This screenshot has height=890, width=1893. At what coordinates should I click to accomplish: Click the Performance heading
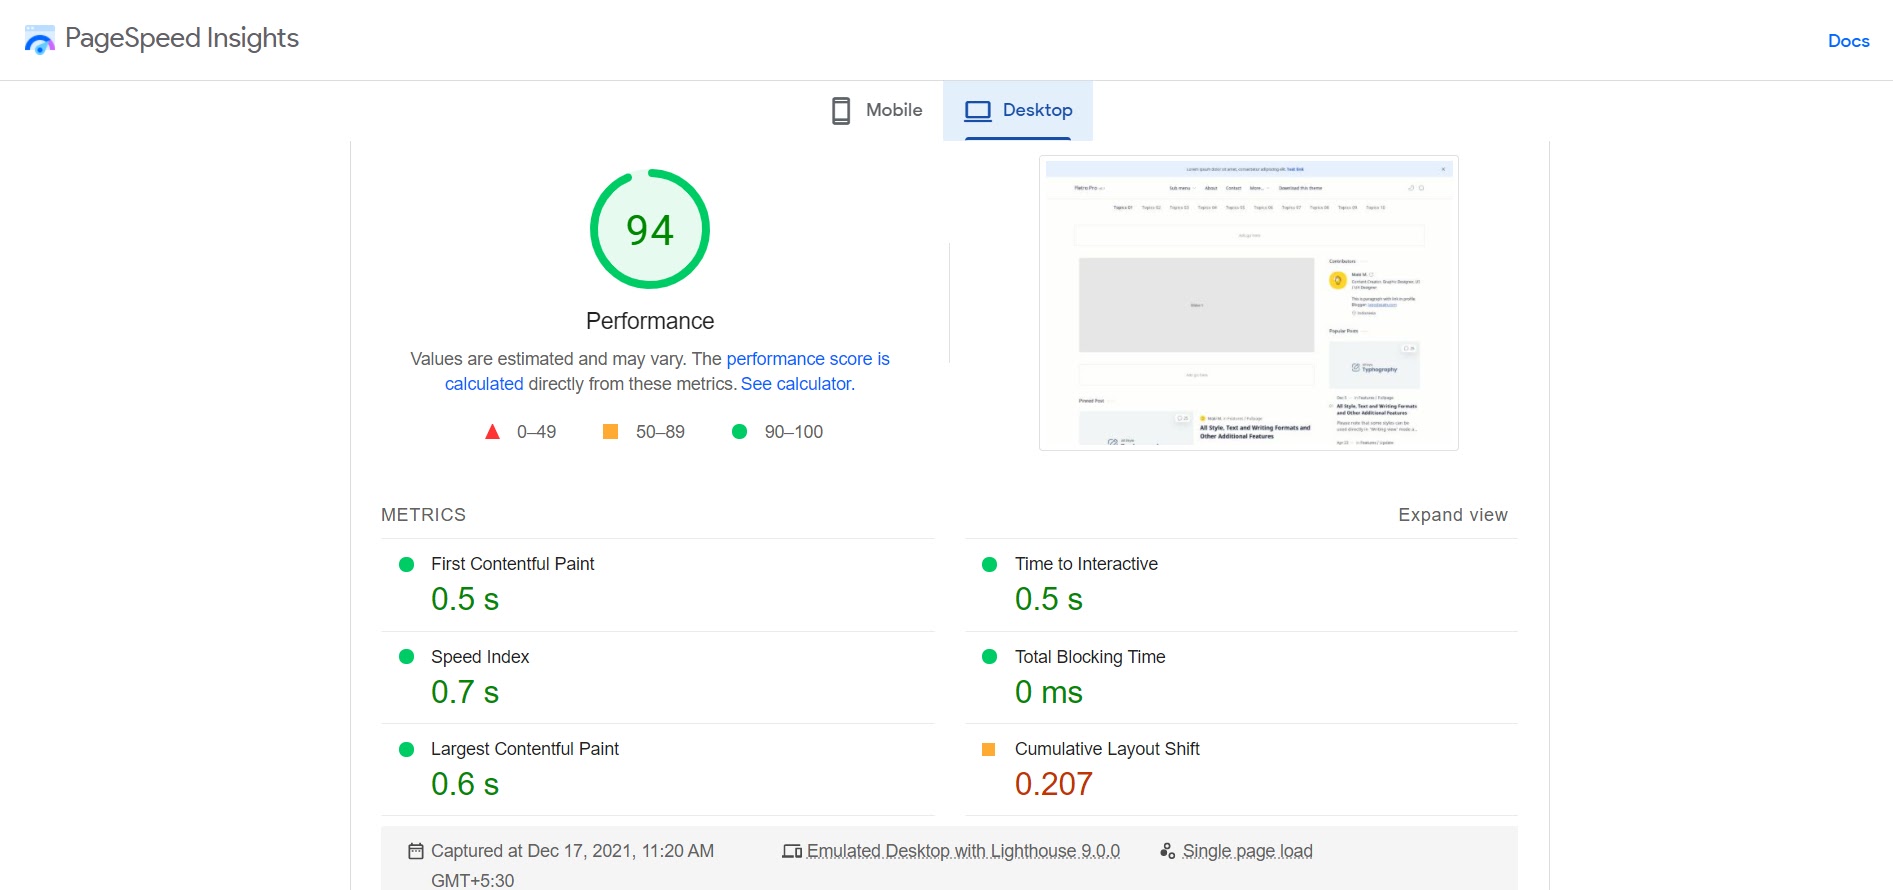point(650,321)
